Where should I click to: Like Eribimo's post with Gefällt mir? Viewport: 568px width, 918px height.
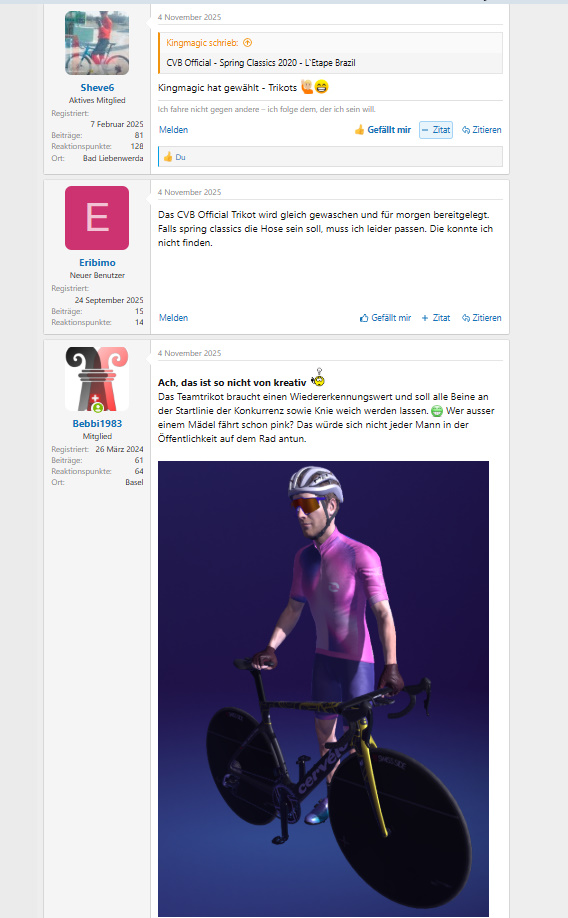point(385,318)
